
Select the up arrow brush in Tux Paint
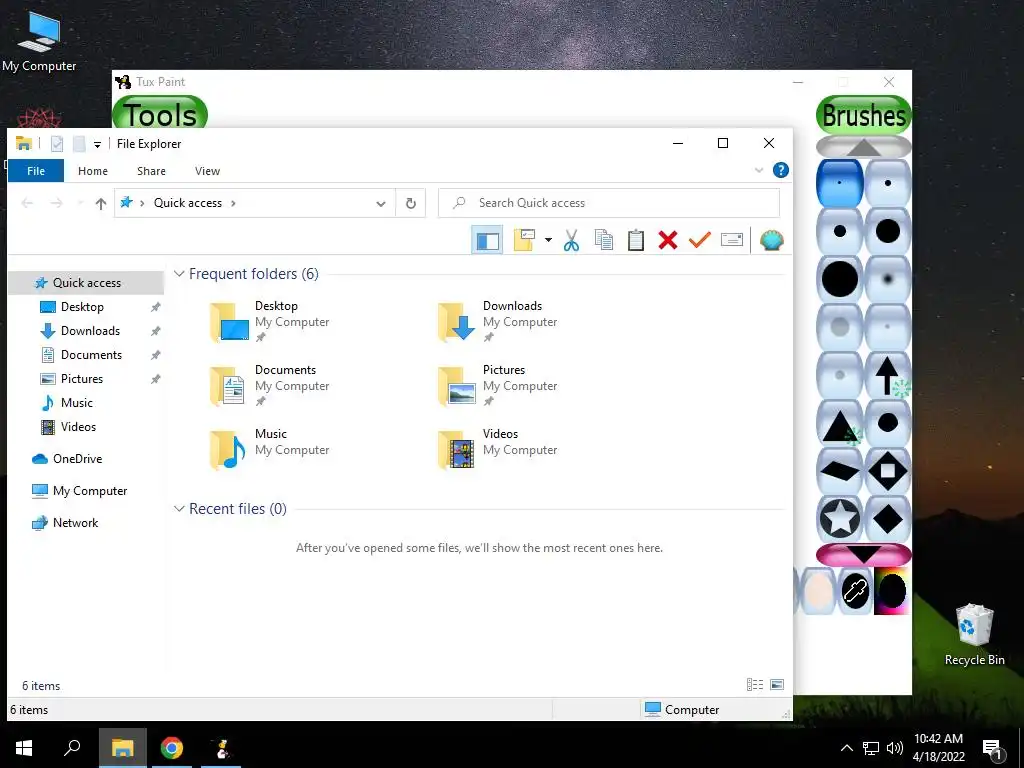pyautogui.click(x=888, y=375)
